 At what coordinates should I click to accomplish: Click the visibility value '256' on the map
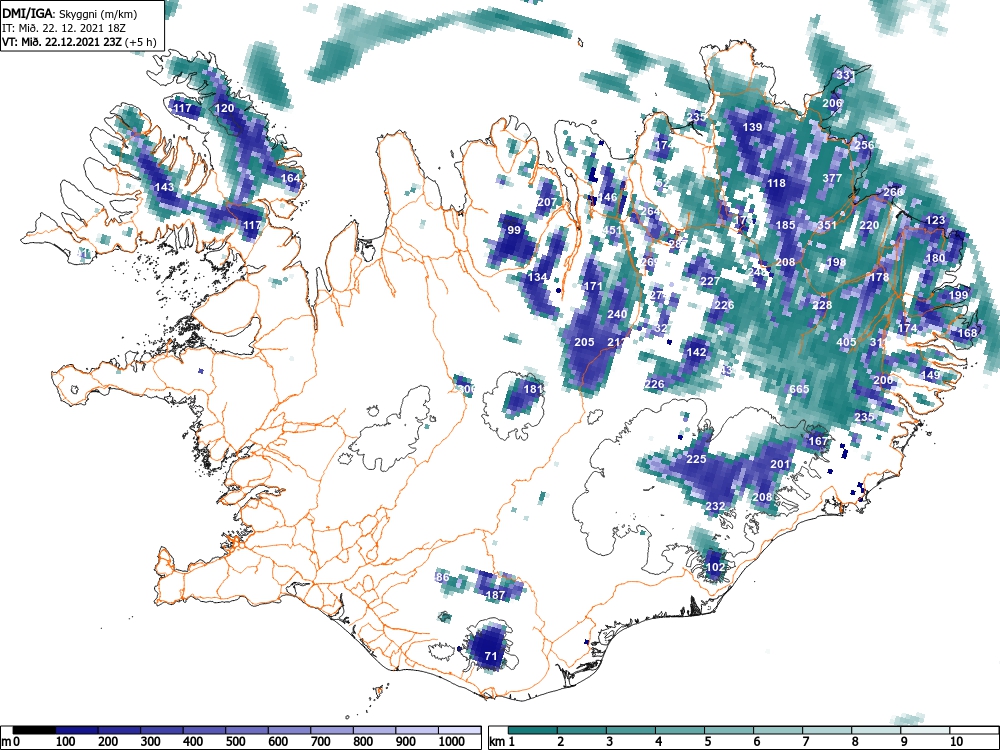[x=864, y=145]
